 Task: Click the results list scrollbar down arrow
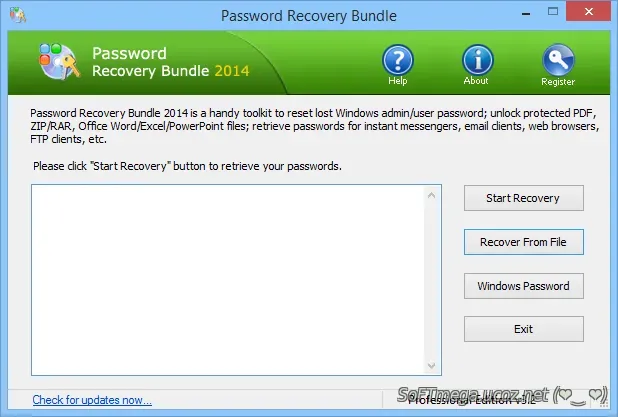click(432, 365)
